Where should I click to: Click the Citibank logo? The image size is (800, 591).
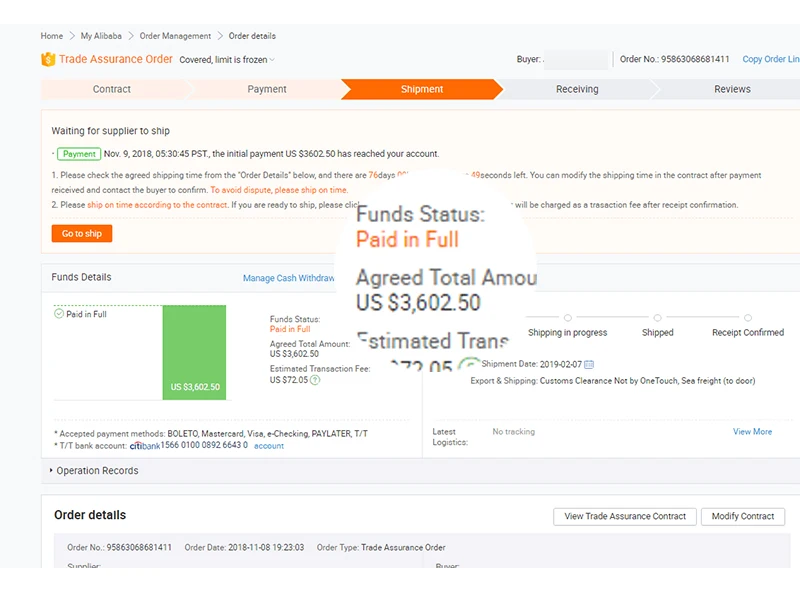pyautogui.click(x=144, y=446)
